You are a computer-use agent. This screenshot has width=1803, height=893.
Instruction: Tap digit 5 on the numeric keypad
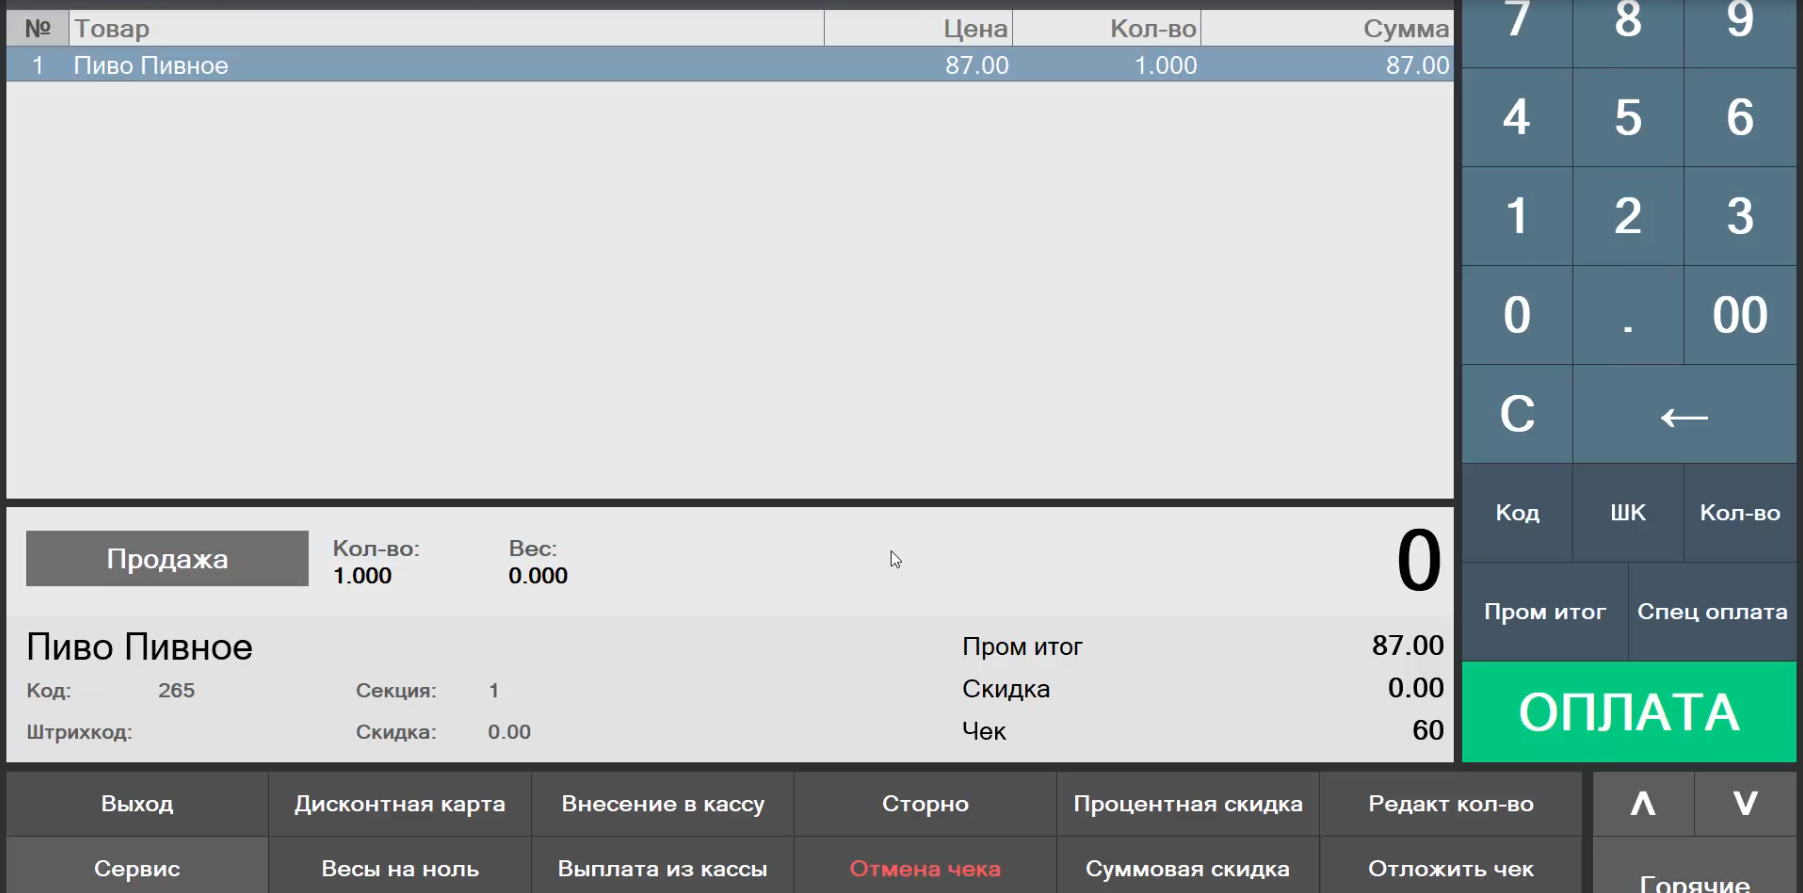(x=1627, y=117)
